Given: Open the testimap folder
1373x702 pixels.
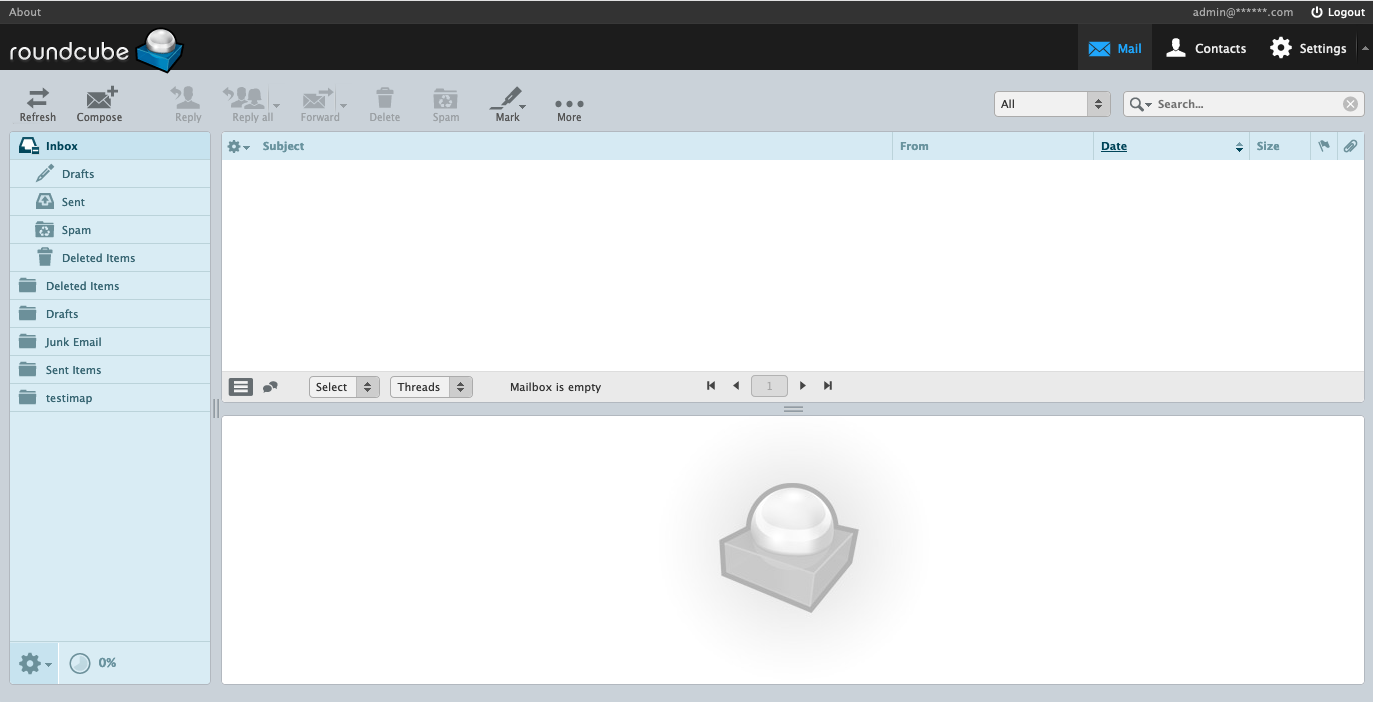Looking at the screenshot, I should pos(69,398).
